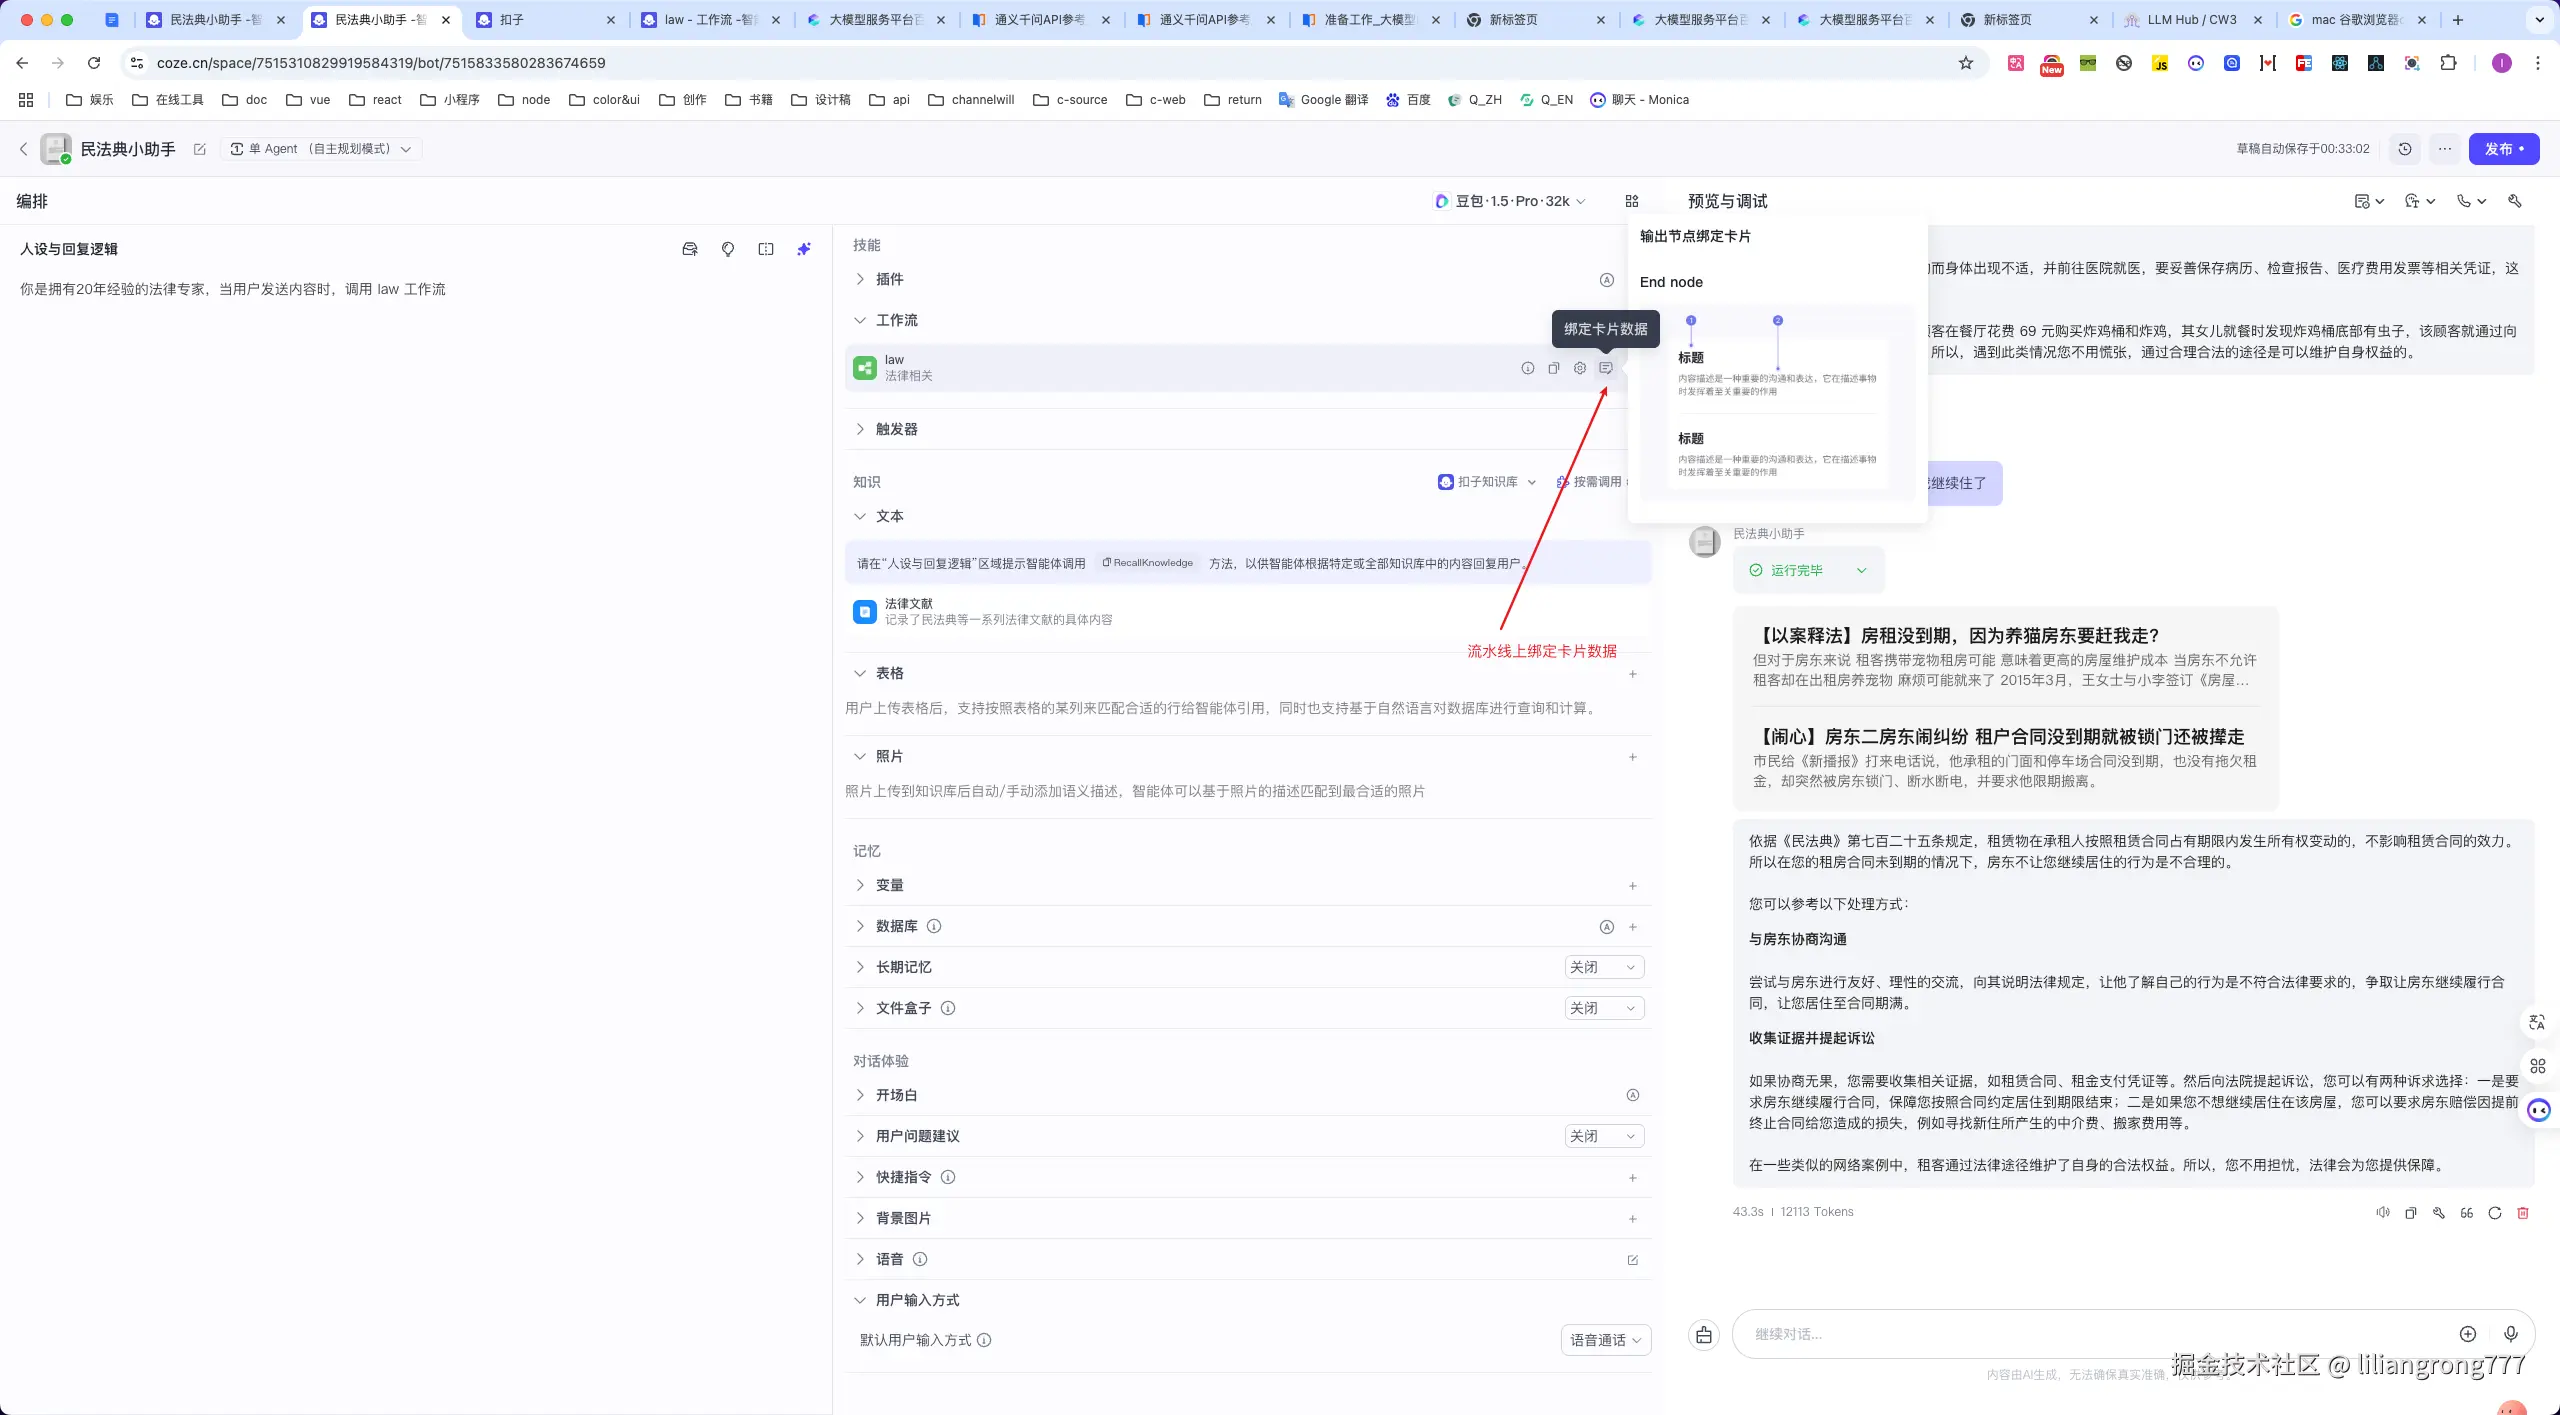Click regenerate response icon below the answer

pos(2494,1212)
